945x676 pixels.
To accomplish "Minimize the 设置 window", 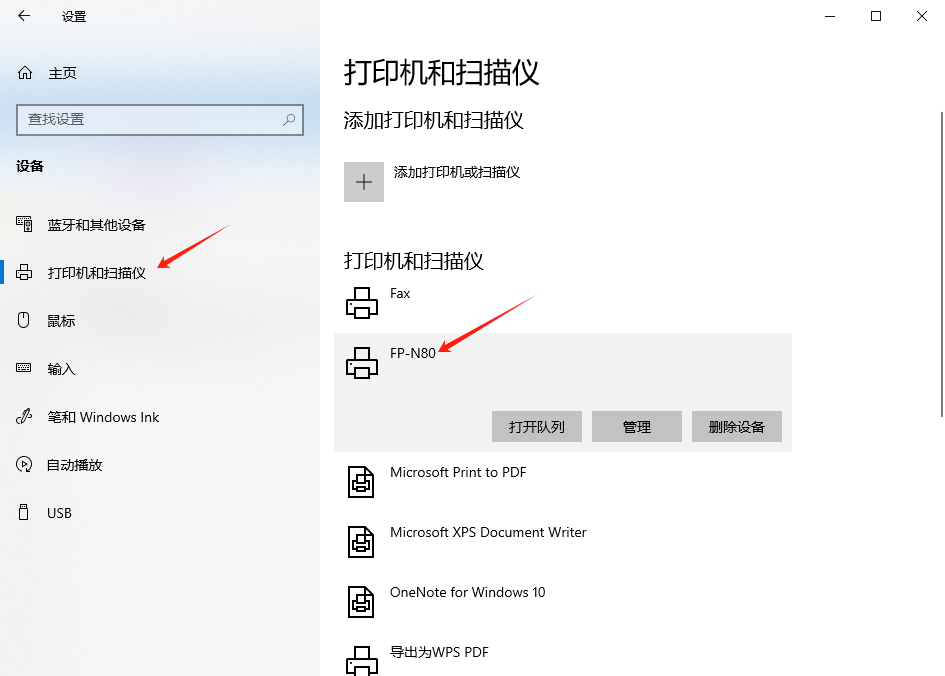I will pyautogui.click(x=830, y=16).
